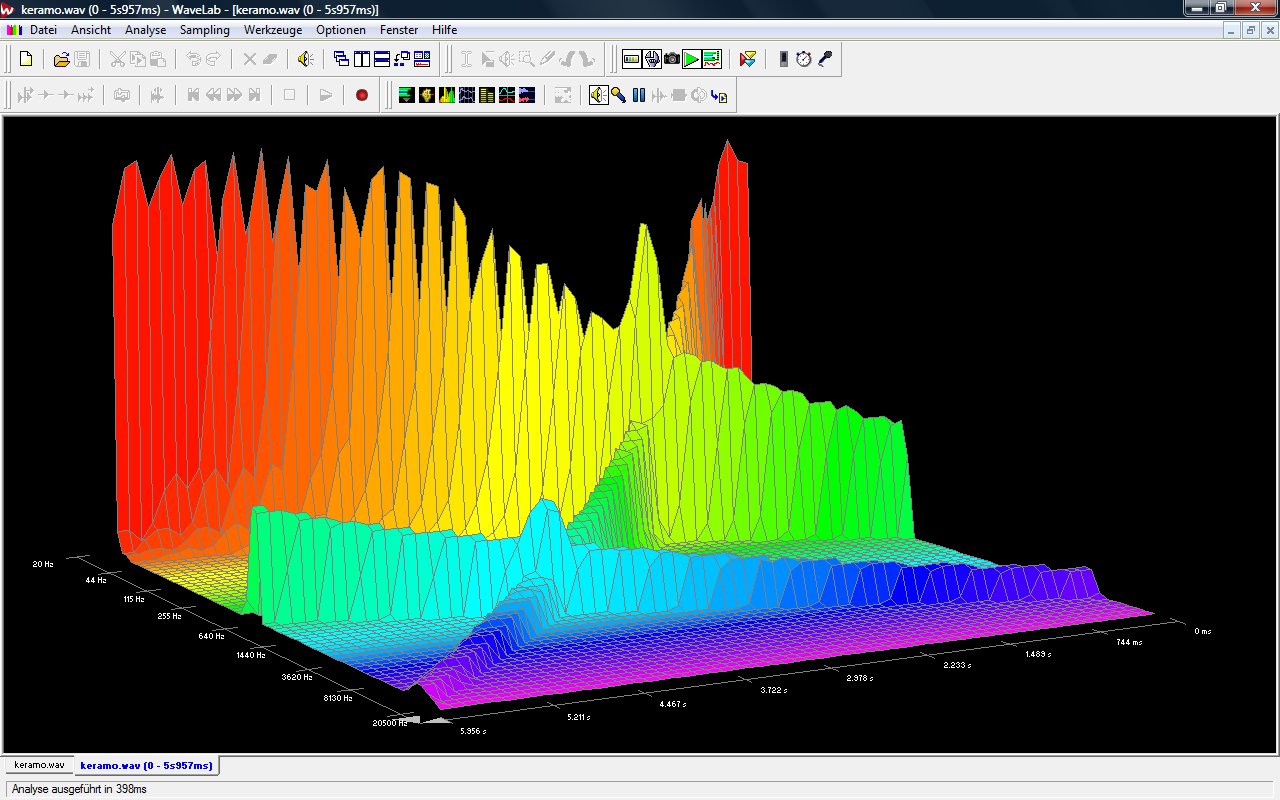Open the Hilfe menu

click(x=444, y=30)
